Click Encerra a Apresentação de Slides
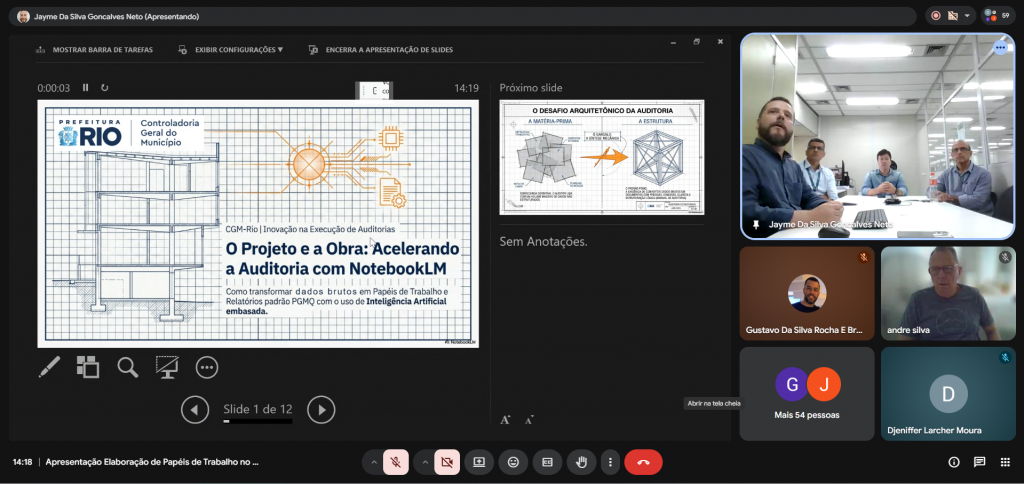 click(382, 49)
